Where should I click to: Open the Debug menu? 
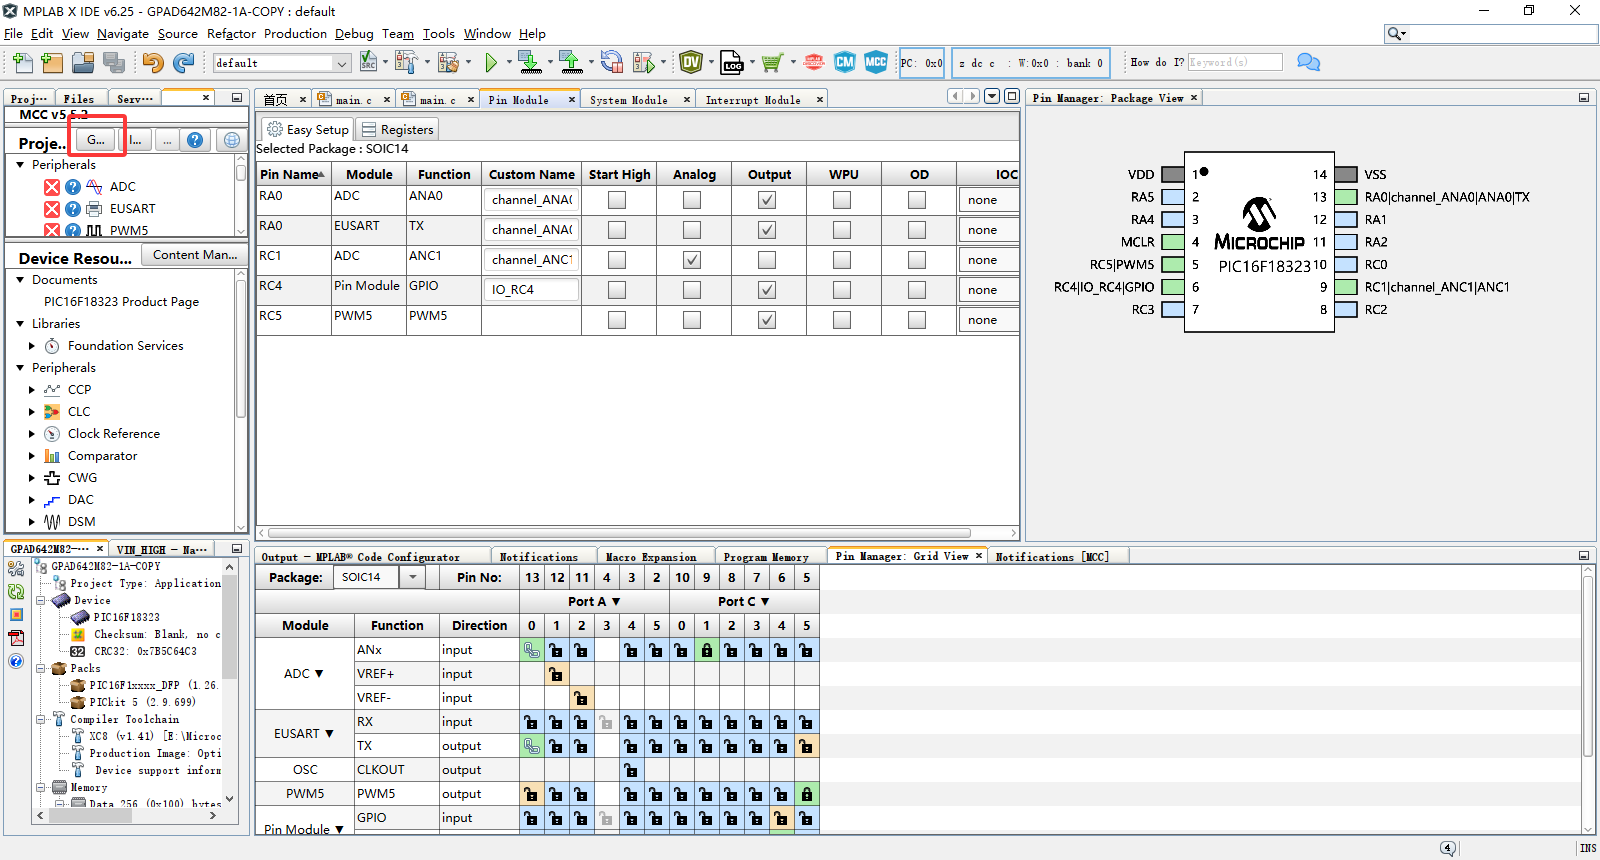coord(354,34)
